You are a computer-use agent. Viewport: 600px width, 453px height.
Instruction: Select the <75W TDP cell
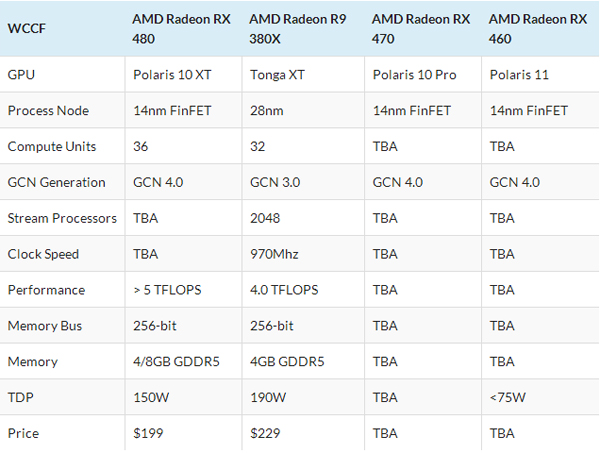click(x=504, y=398)
